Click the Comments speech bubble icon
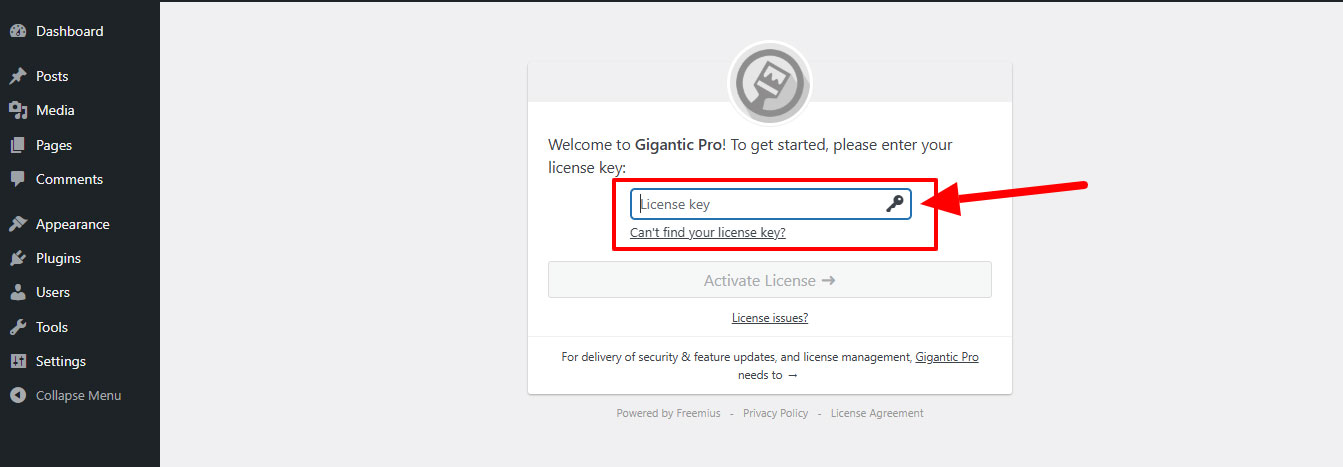Image resolution: width=1343 pixels, height=467 pixels. (17, 179)
